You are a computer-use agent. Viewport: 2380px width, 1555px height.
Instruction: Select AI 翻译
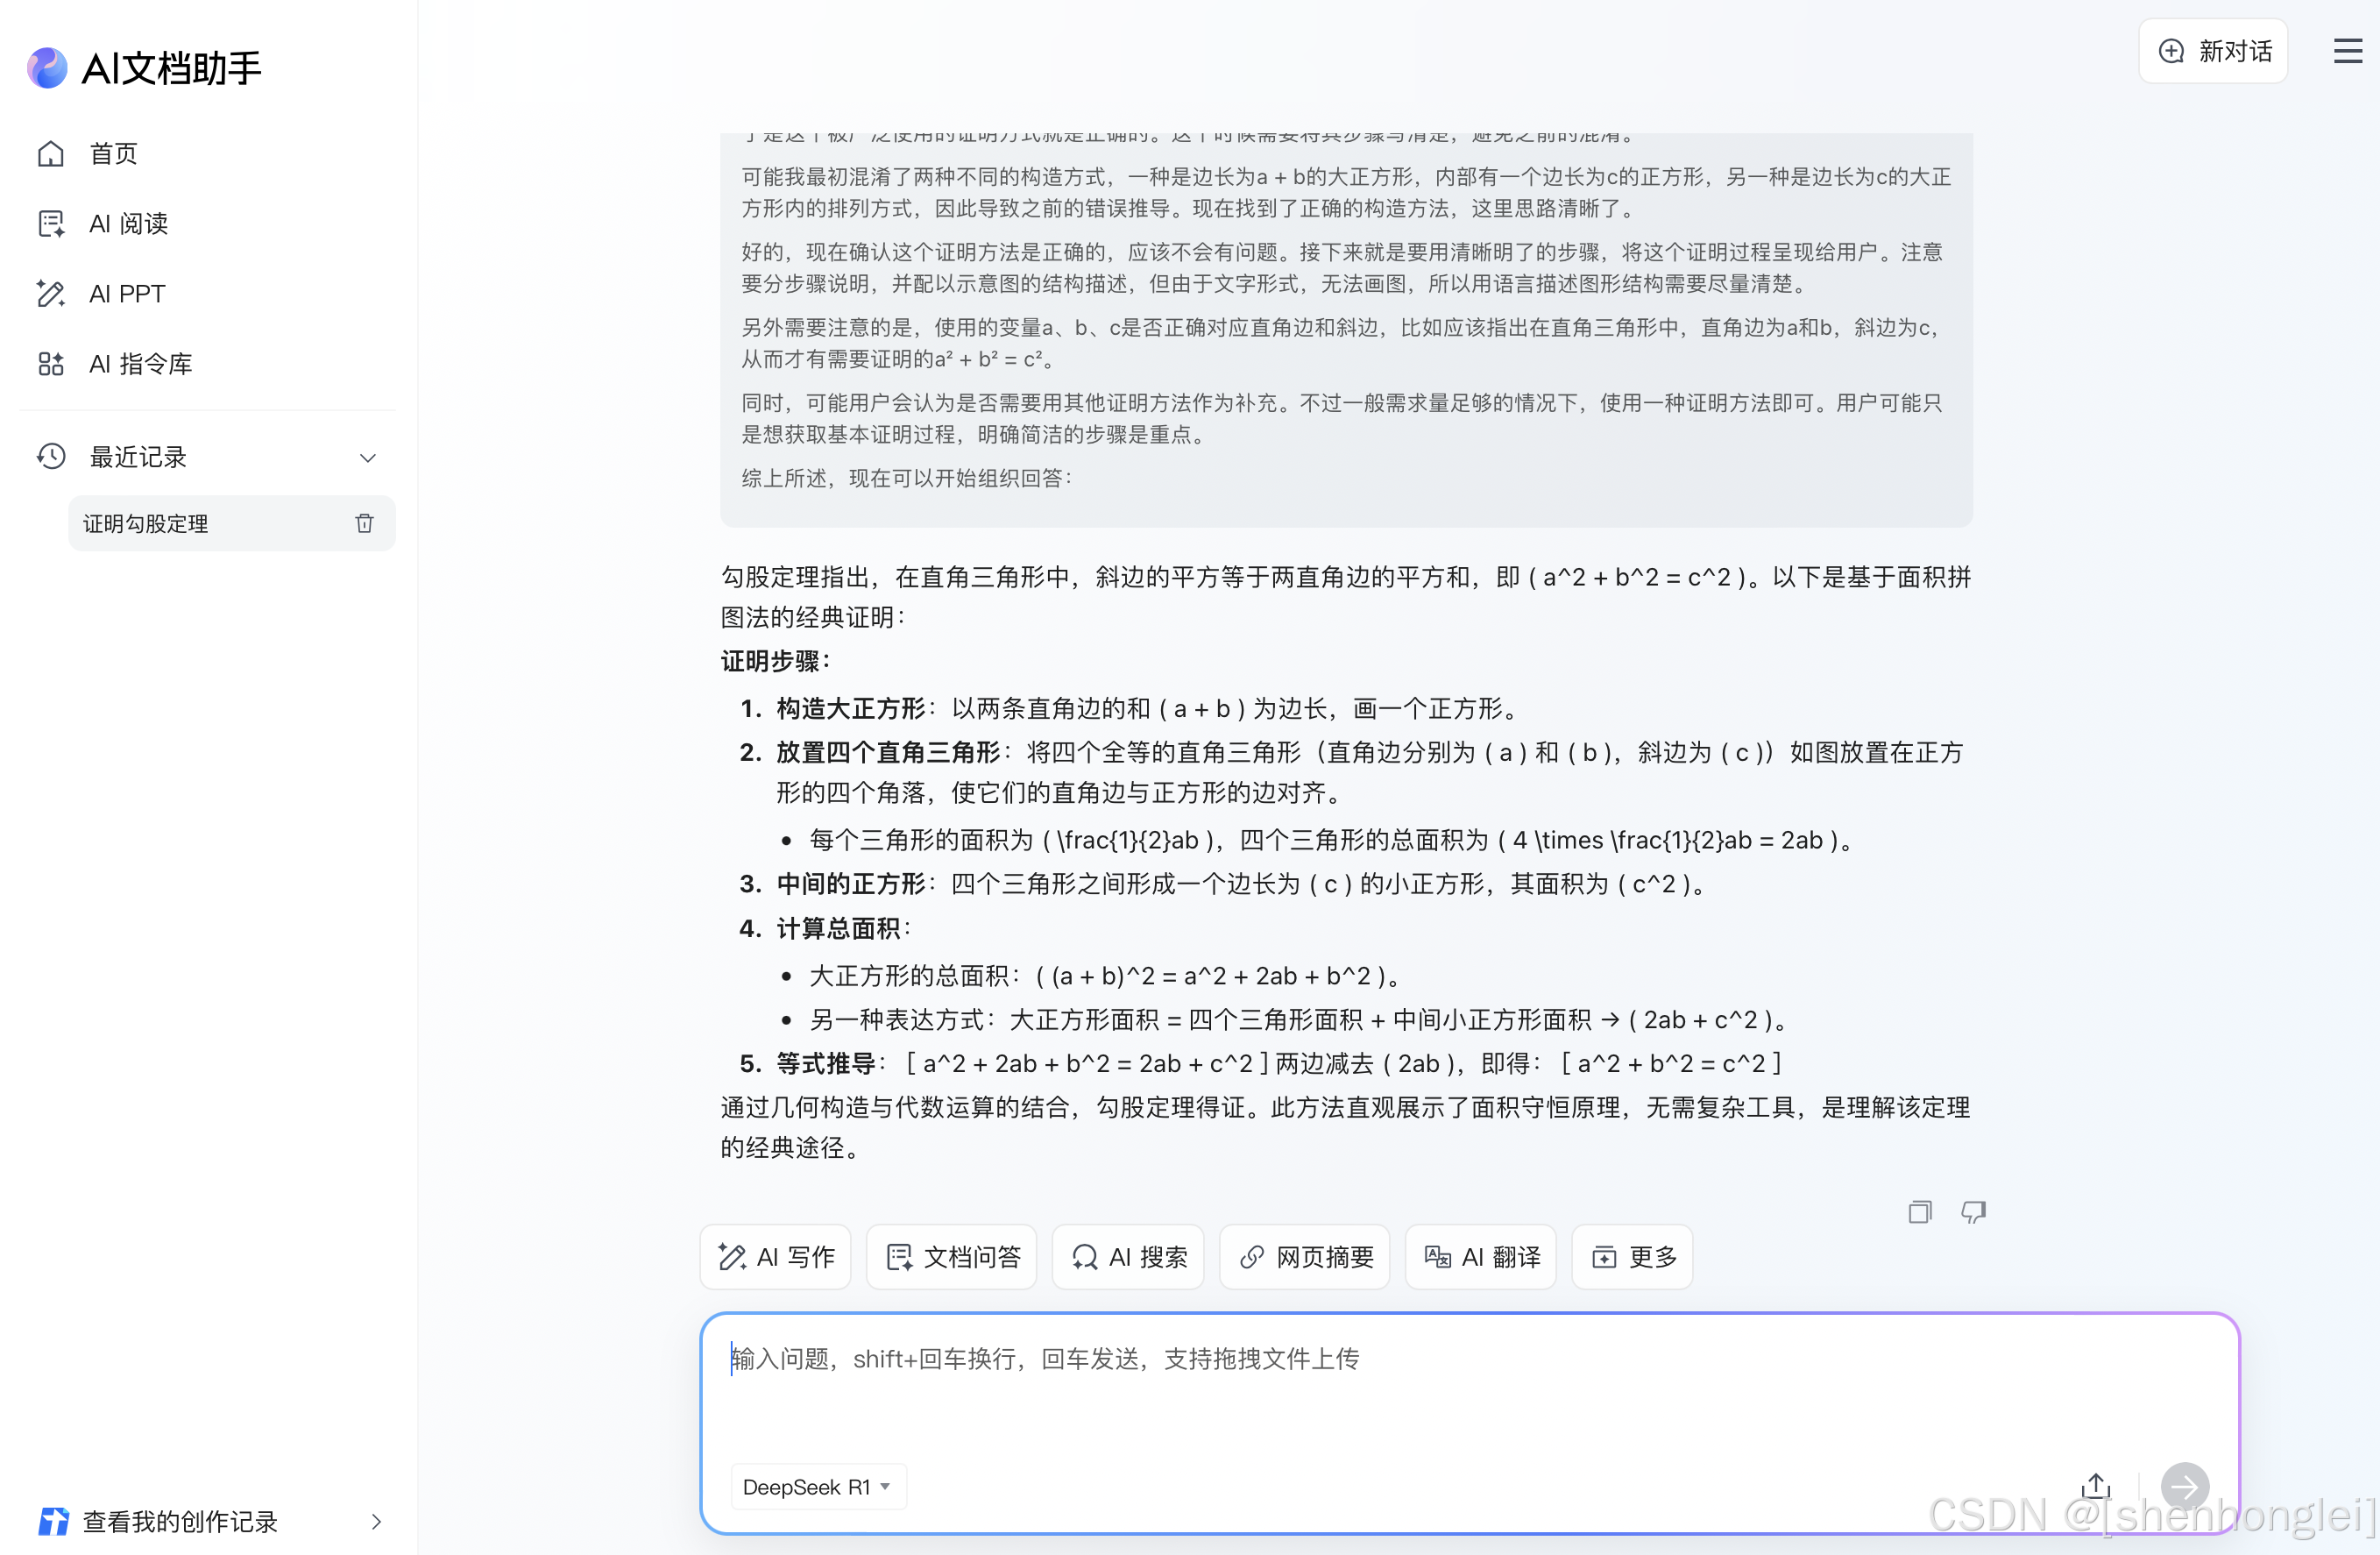click(x=1480, y=1257)
